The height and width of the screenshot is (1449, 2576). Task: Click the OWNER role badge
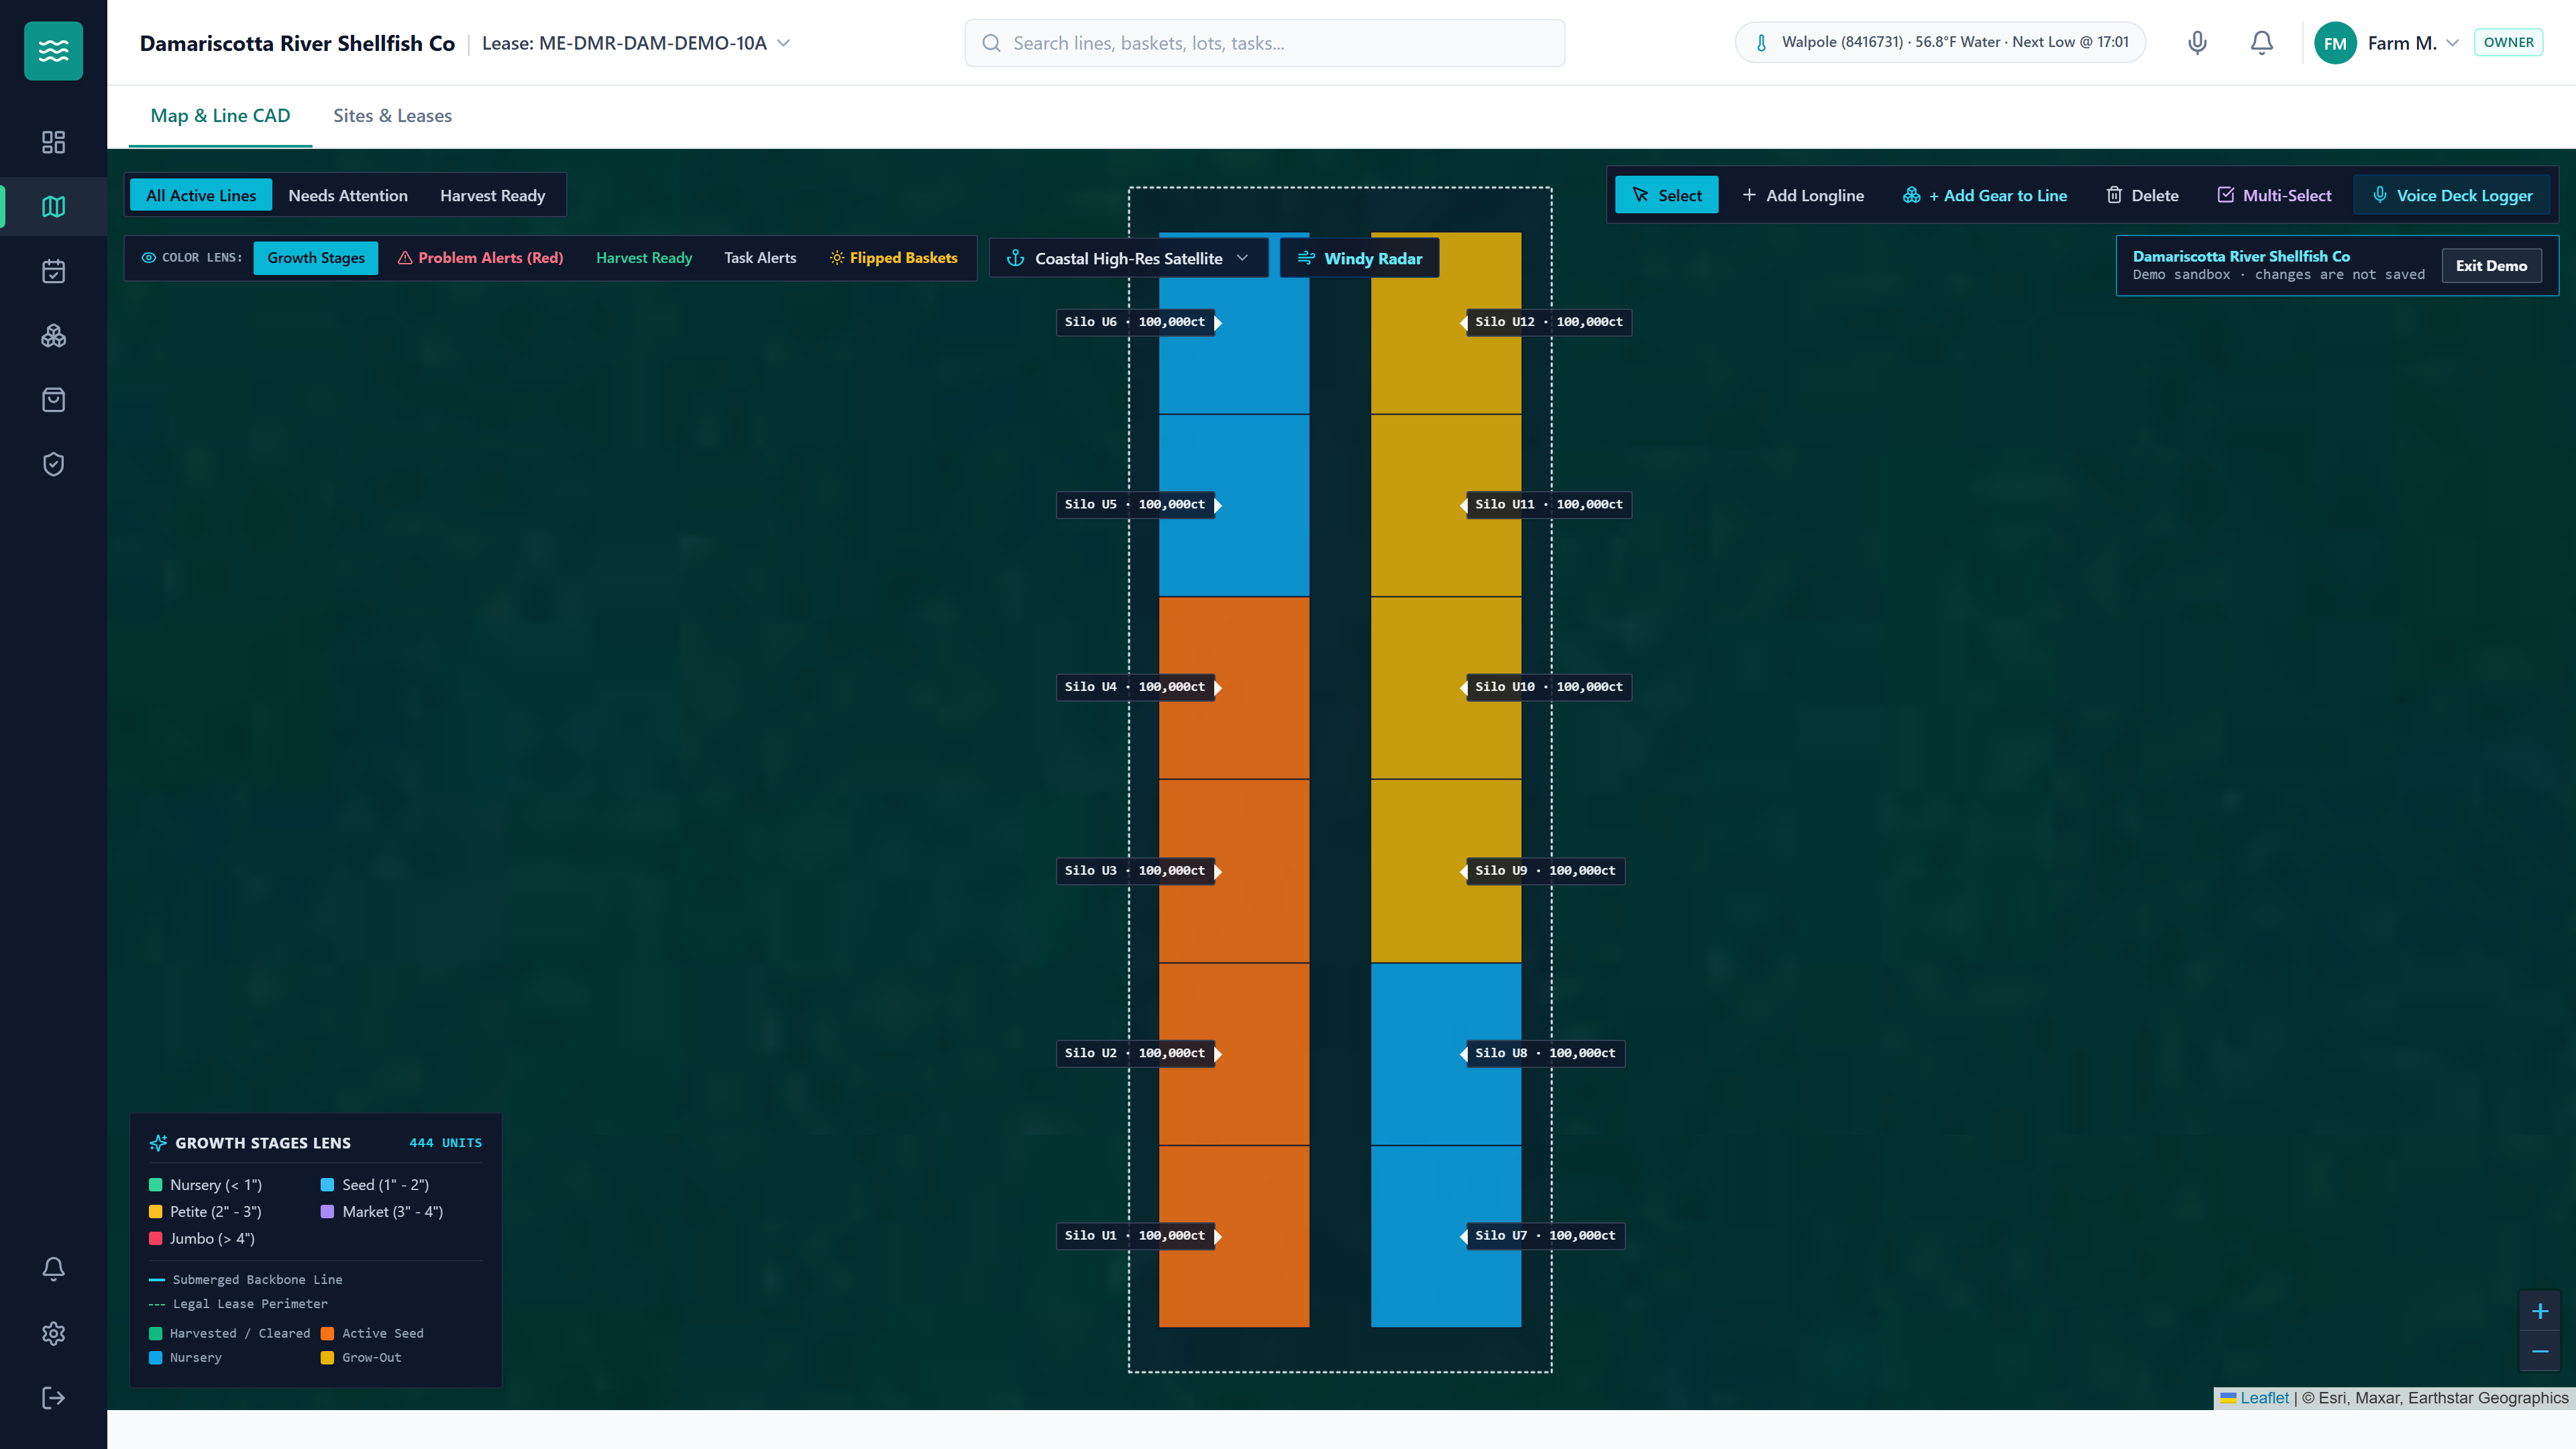tap(2508, 43)
